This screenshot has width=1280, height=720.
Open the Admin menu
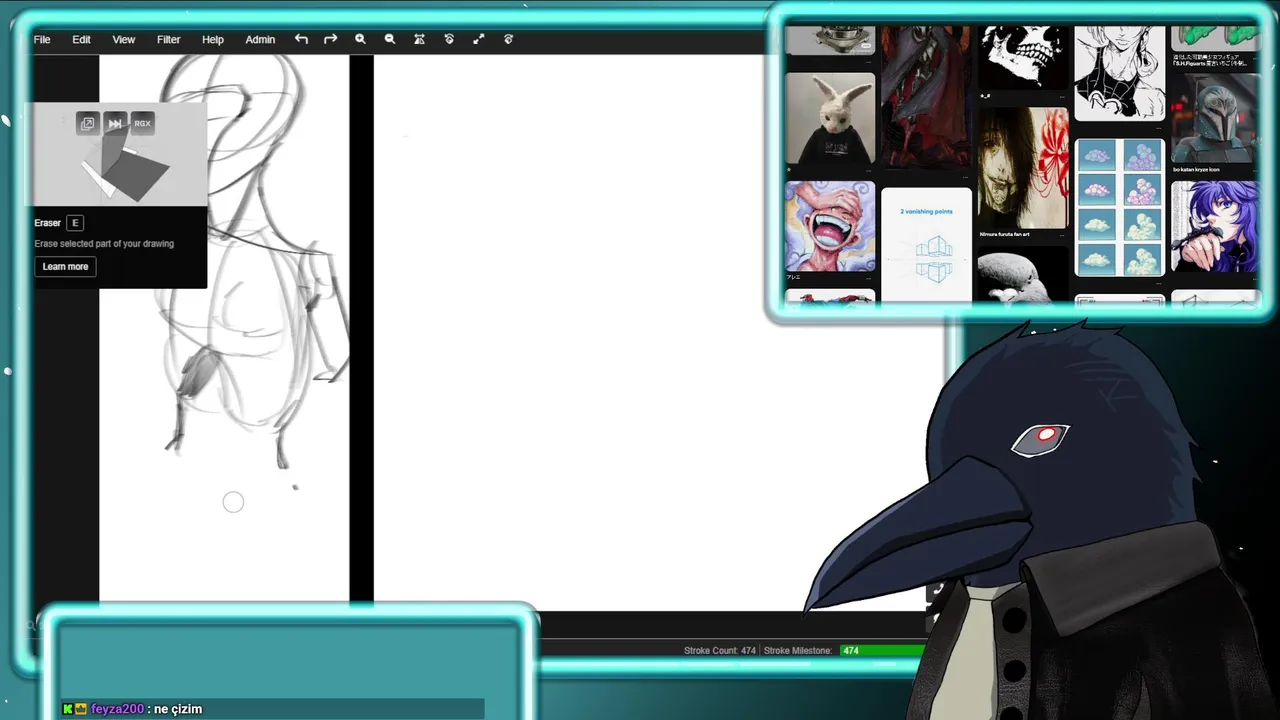(x=260, y=40)
